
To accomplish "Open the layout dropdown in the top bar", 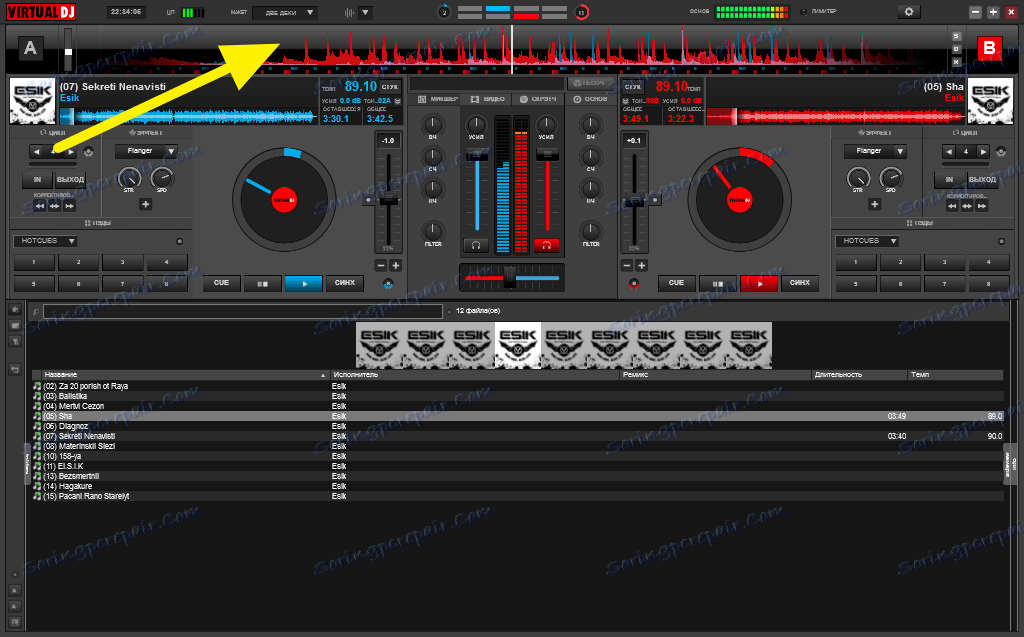I will point(285,12).
